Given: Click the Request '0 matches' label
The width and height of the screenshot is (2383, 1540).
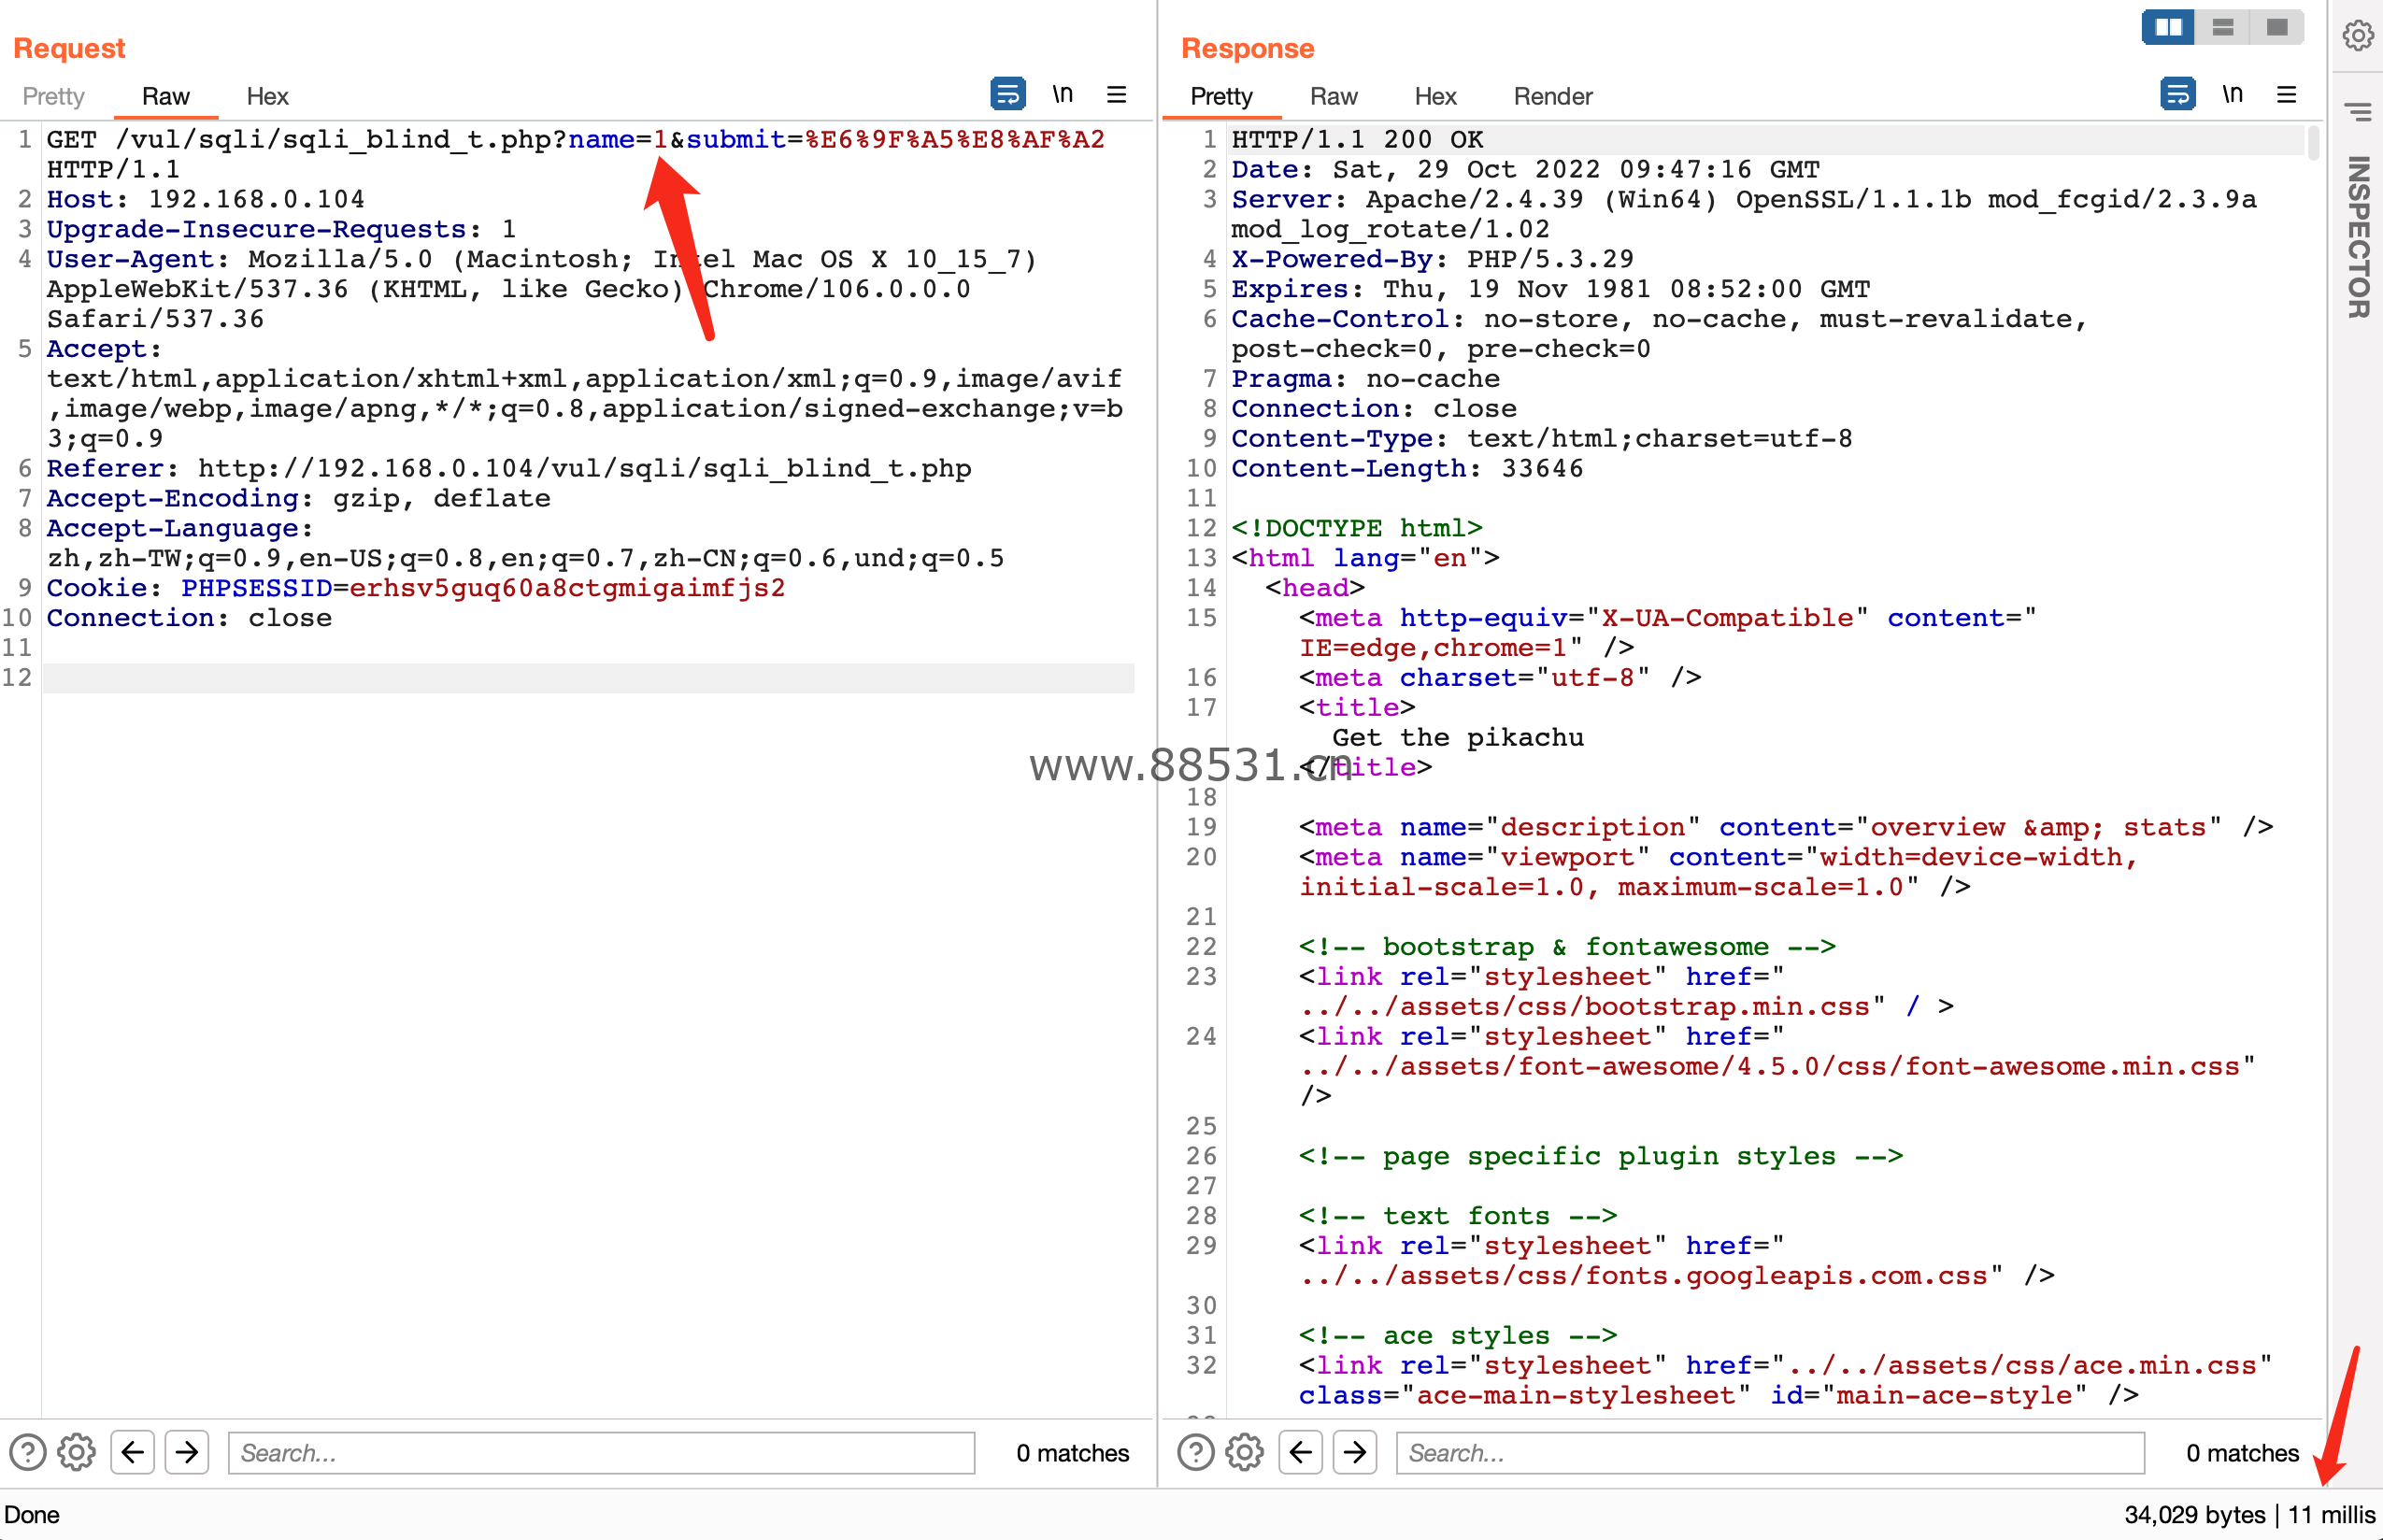Looking at the screenshot, I should (x=1072, y=1453).
